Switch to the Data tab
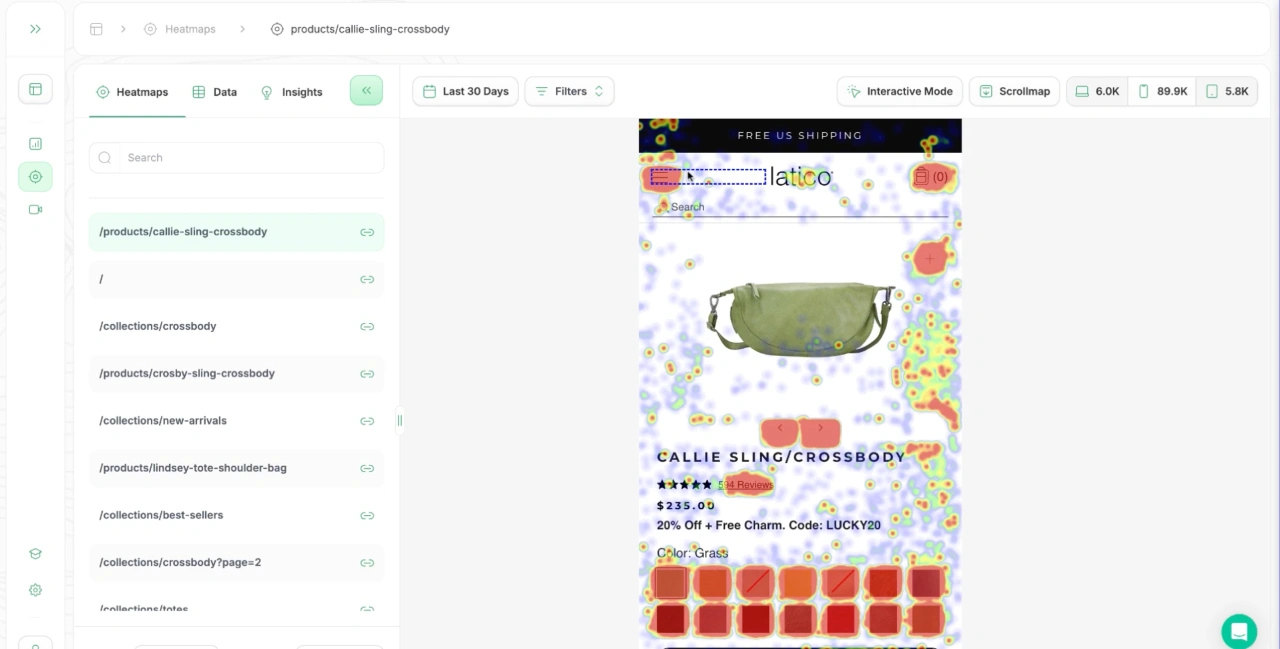1280x649 pixels. point(215,92)
